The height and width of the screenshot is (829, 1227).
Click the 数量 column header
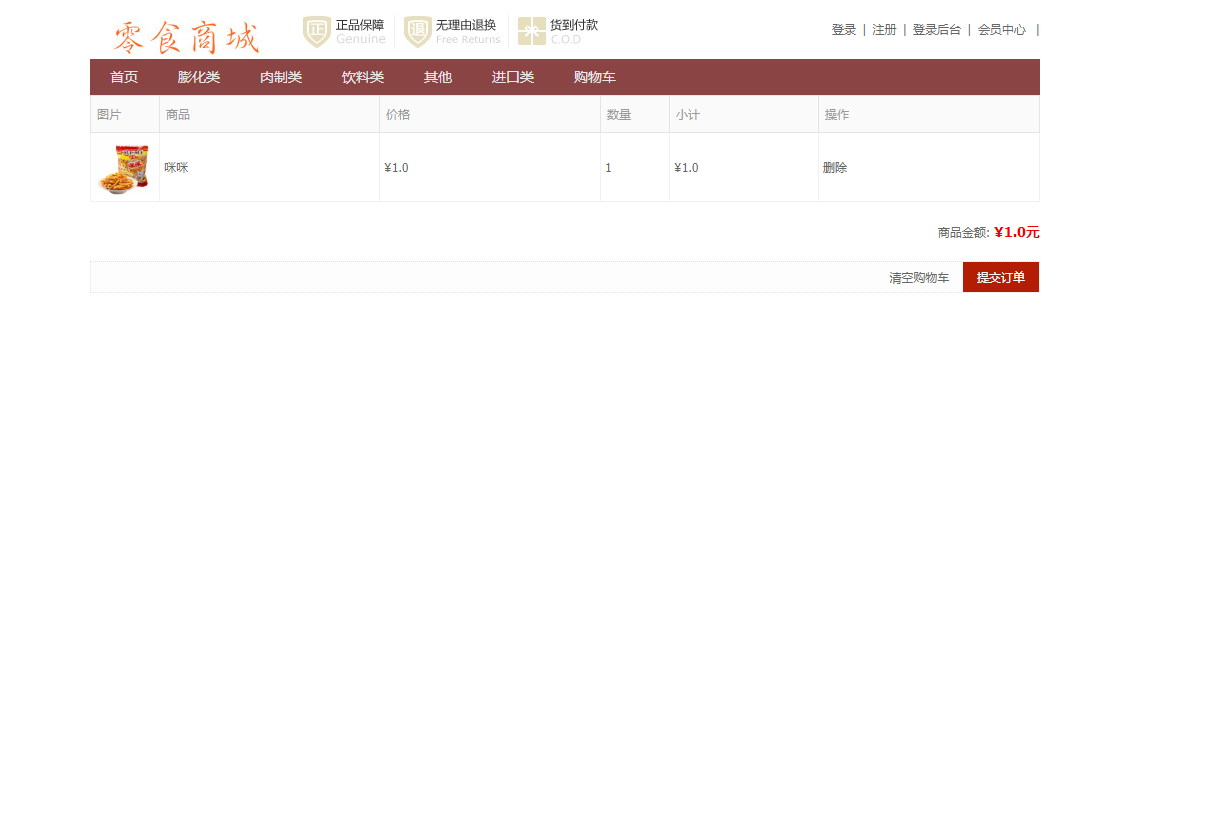pyautogui.click(x=619, y=115)
